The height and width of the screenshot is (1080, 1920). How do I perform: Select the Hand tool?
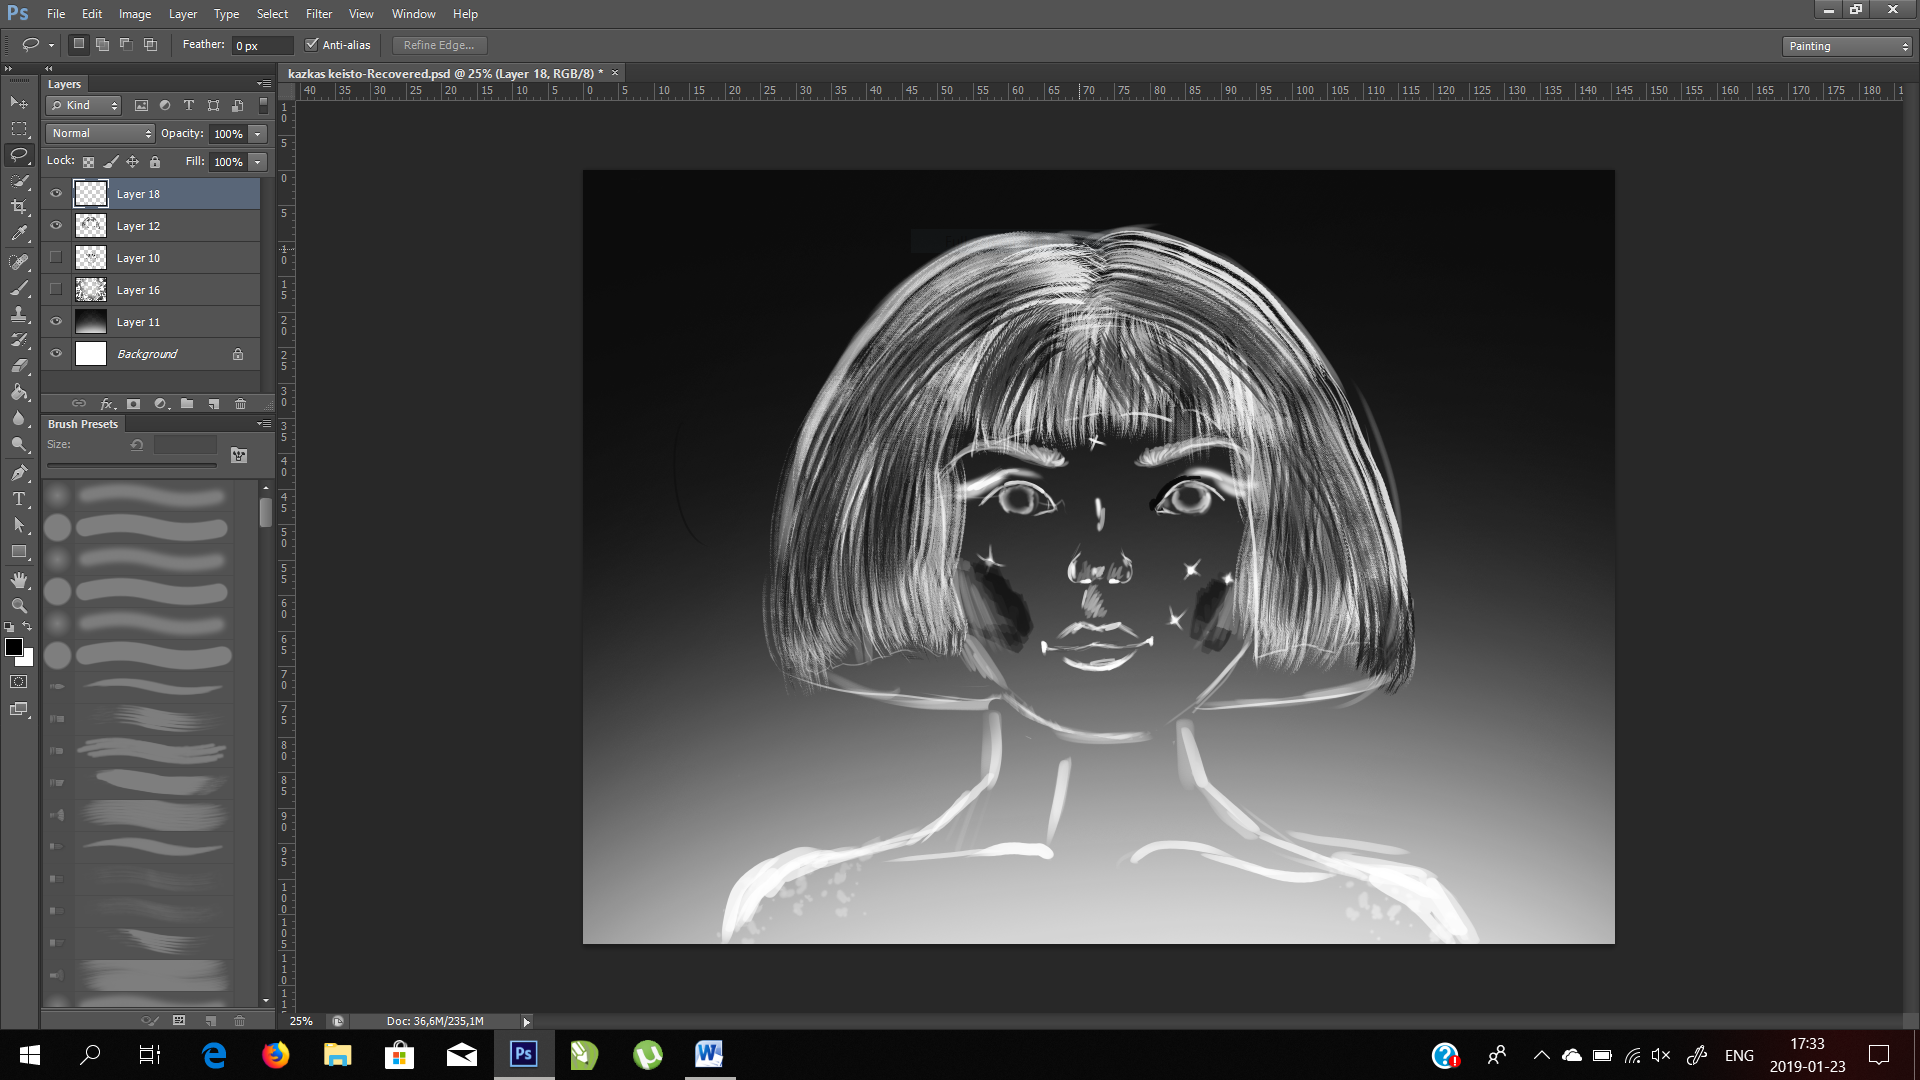[x=19, y=580]
